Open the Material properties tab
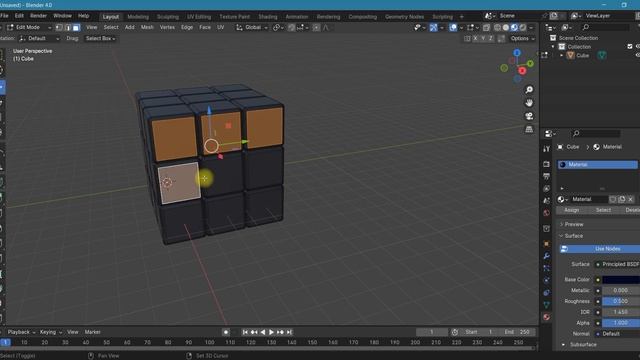640x360 pixels. pos(546,317)
